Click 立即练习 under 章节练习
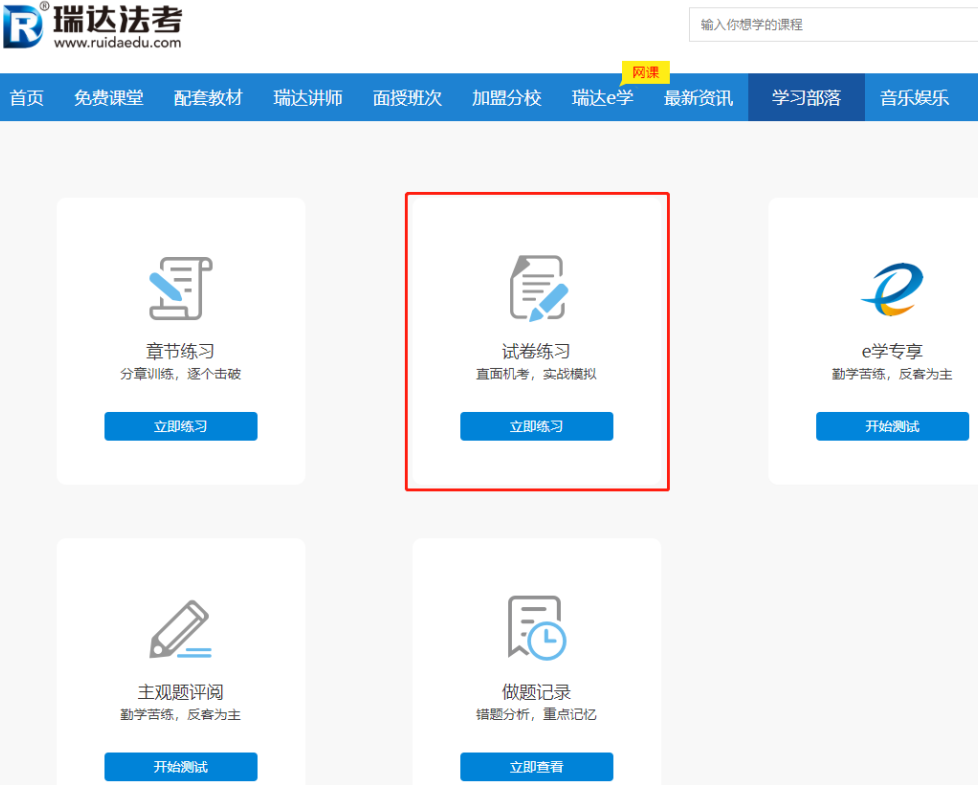The width and height of the screenshot is (978, 785). coord(181,426)
